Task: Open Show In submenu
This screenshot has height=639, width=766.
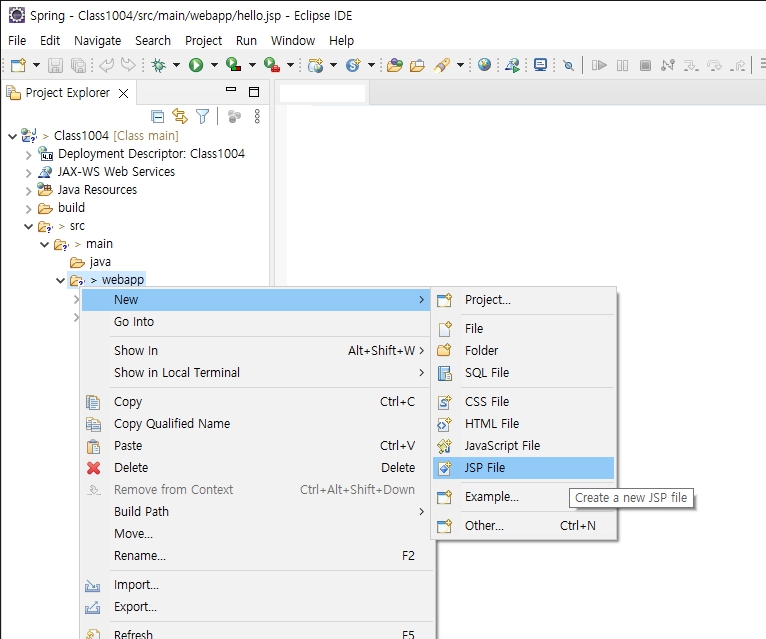Action: tap(256, 351)
